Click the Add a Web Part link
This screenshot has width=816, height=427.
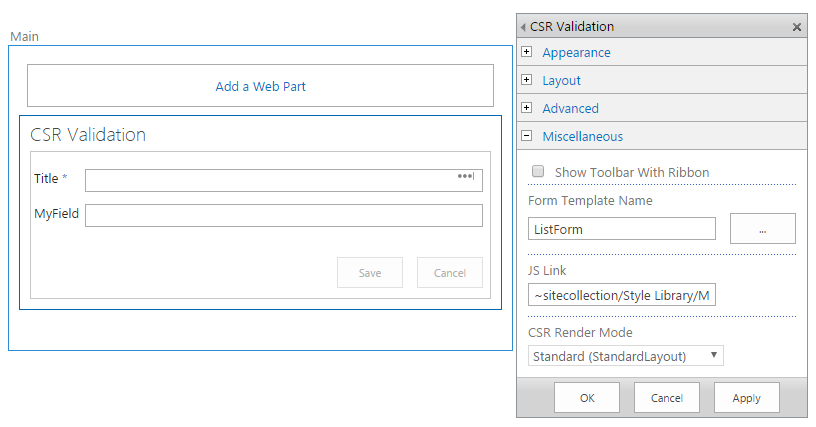(x=260, y=86)
